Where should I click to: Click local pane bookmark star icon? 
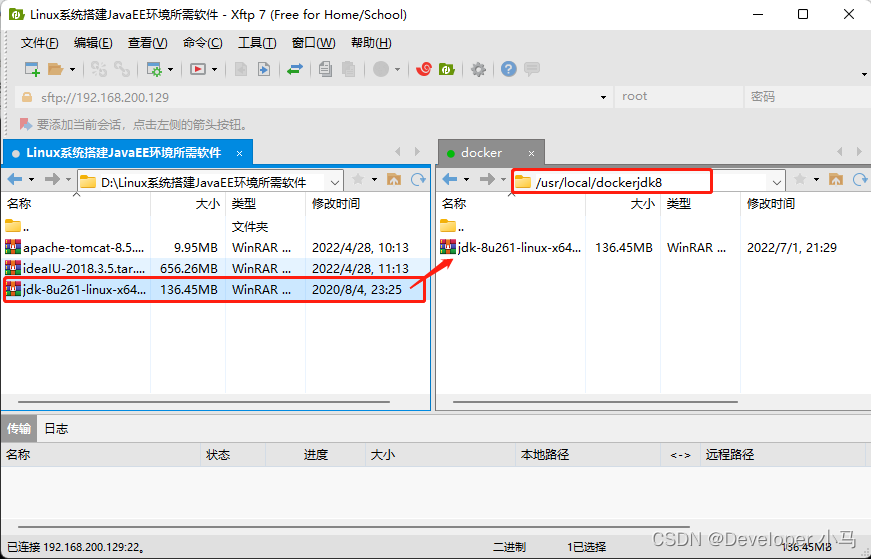click(358, 179)
